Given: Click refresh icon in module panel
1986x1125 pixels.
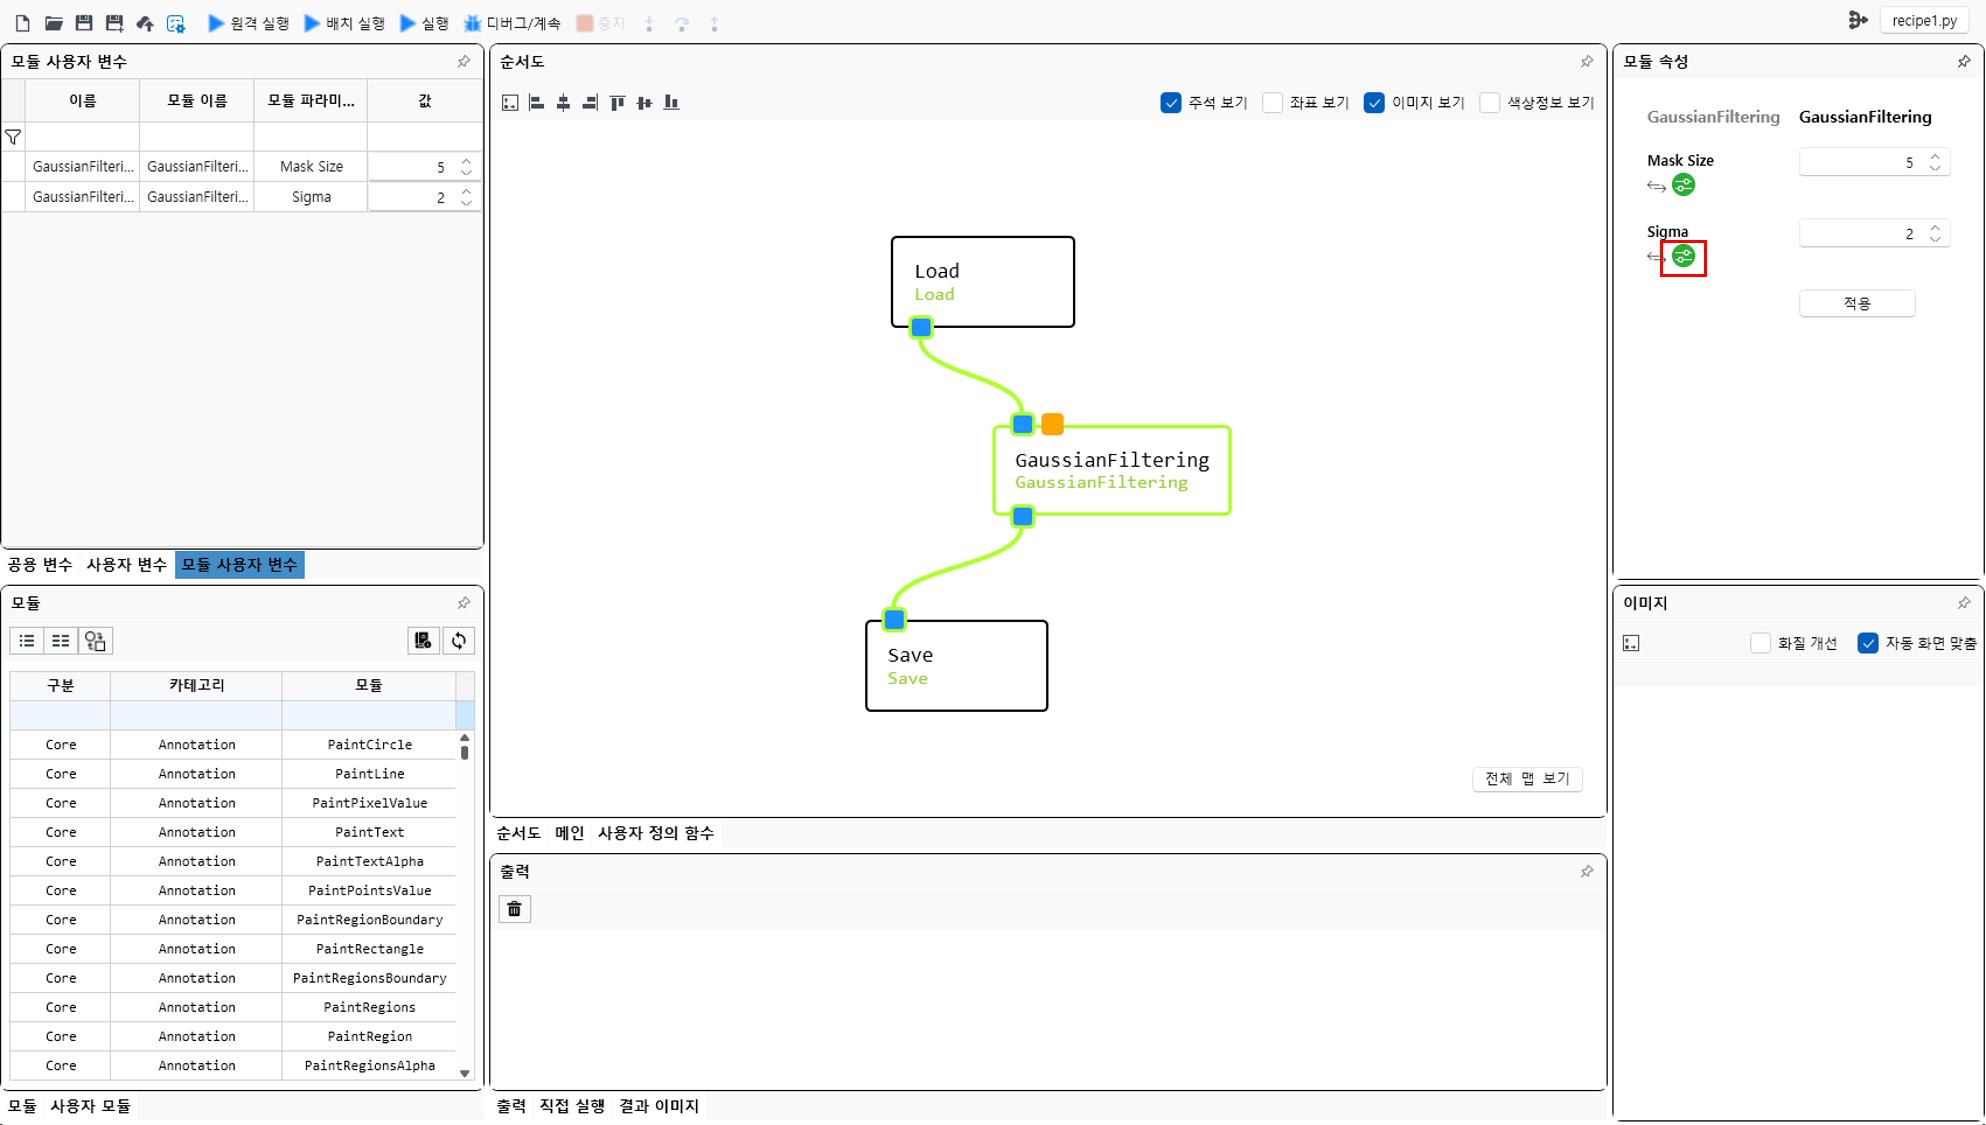Looking at the screenshot, I should [459, 641].
